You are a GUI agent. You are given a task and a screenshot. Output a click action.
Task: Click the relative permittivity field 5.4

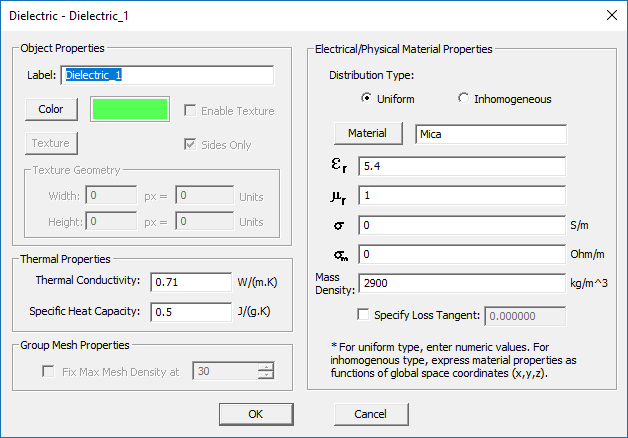(461, 166)
